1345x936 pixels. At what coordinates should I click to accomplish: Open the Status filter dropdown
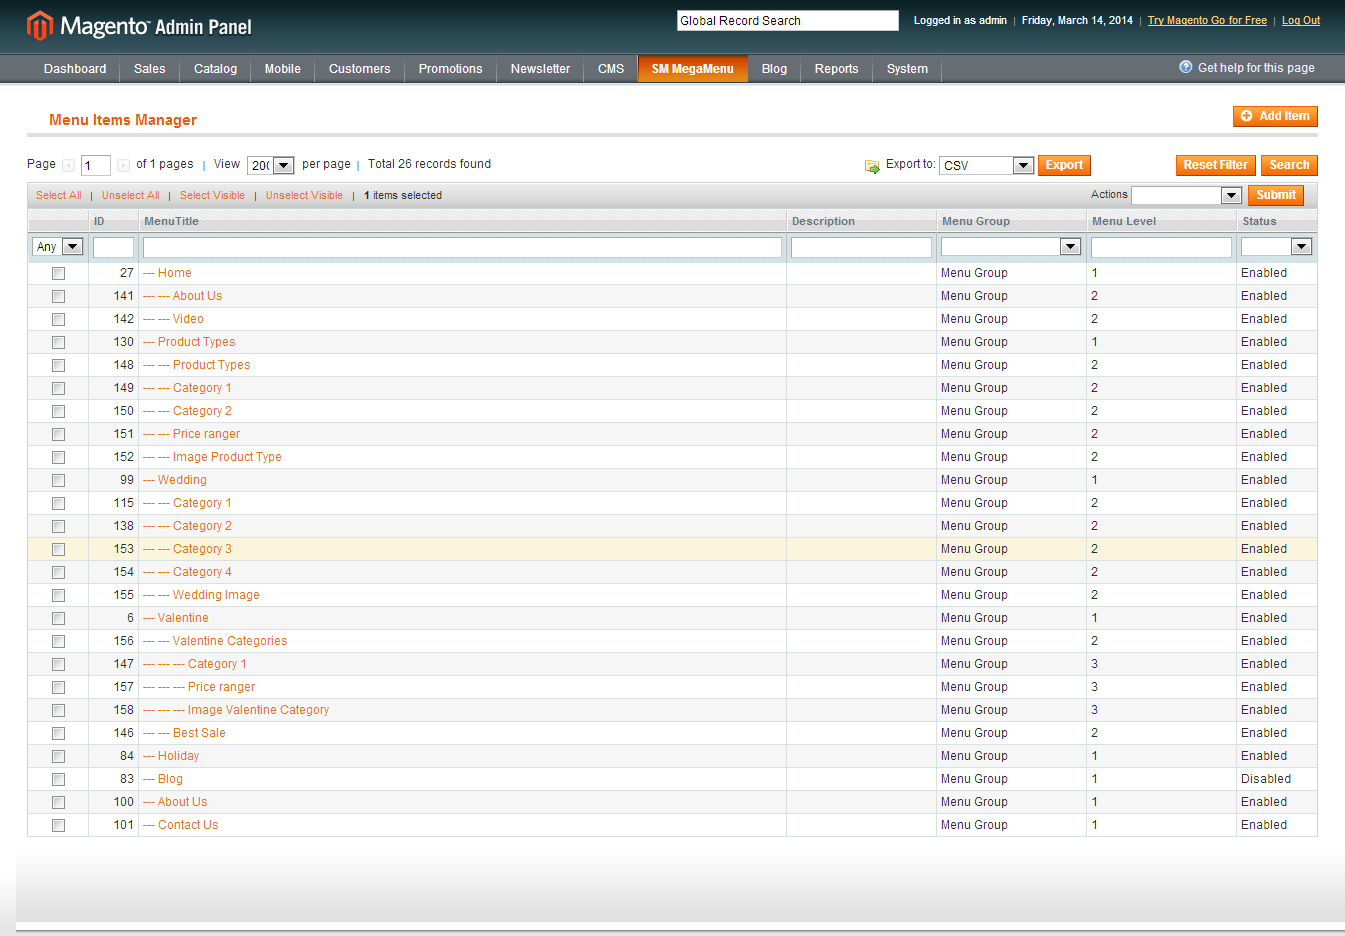coord(1276,246)
